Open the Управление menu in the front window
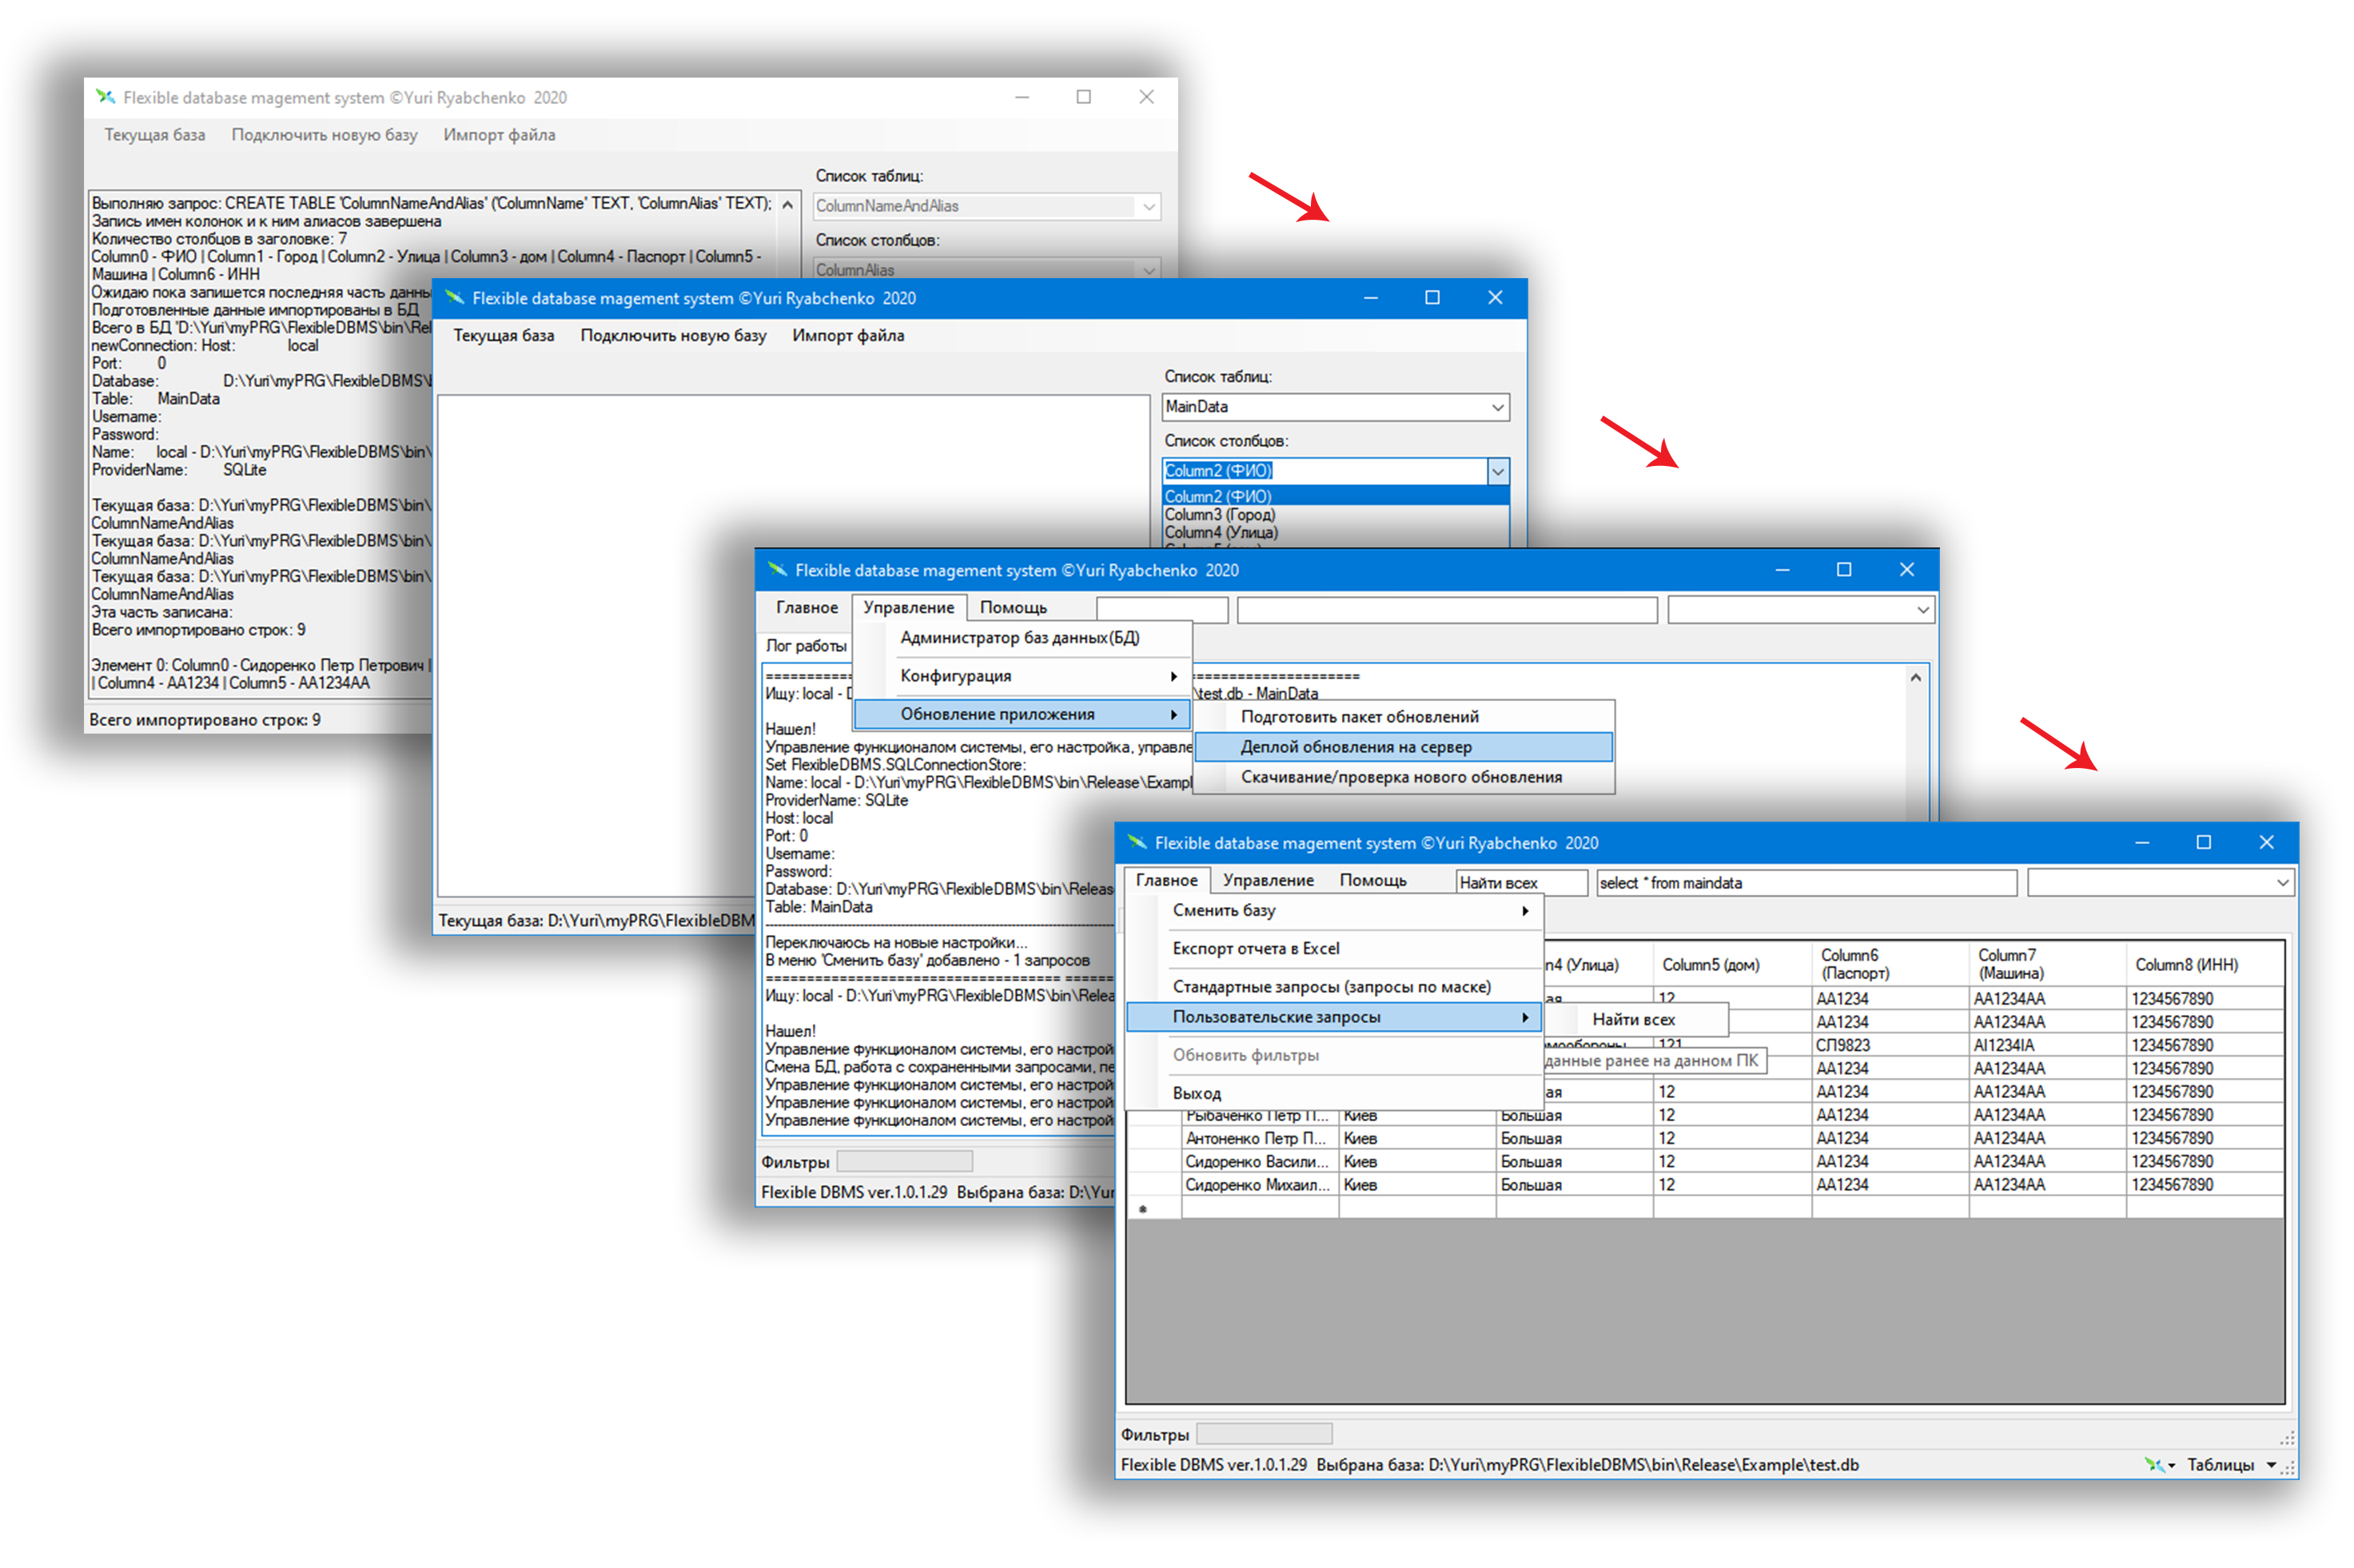The height and width of the screenshot is (1568, 2354). [x=1268, y=880]
